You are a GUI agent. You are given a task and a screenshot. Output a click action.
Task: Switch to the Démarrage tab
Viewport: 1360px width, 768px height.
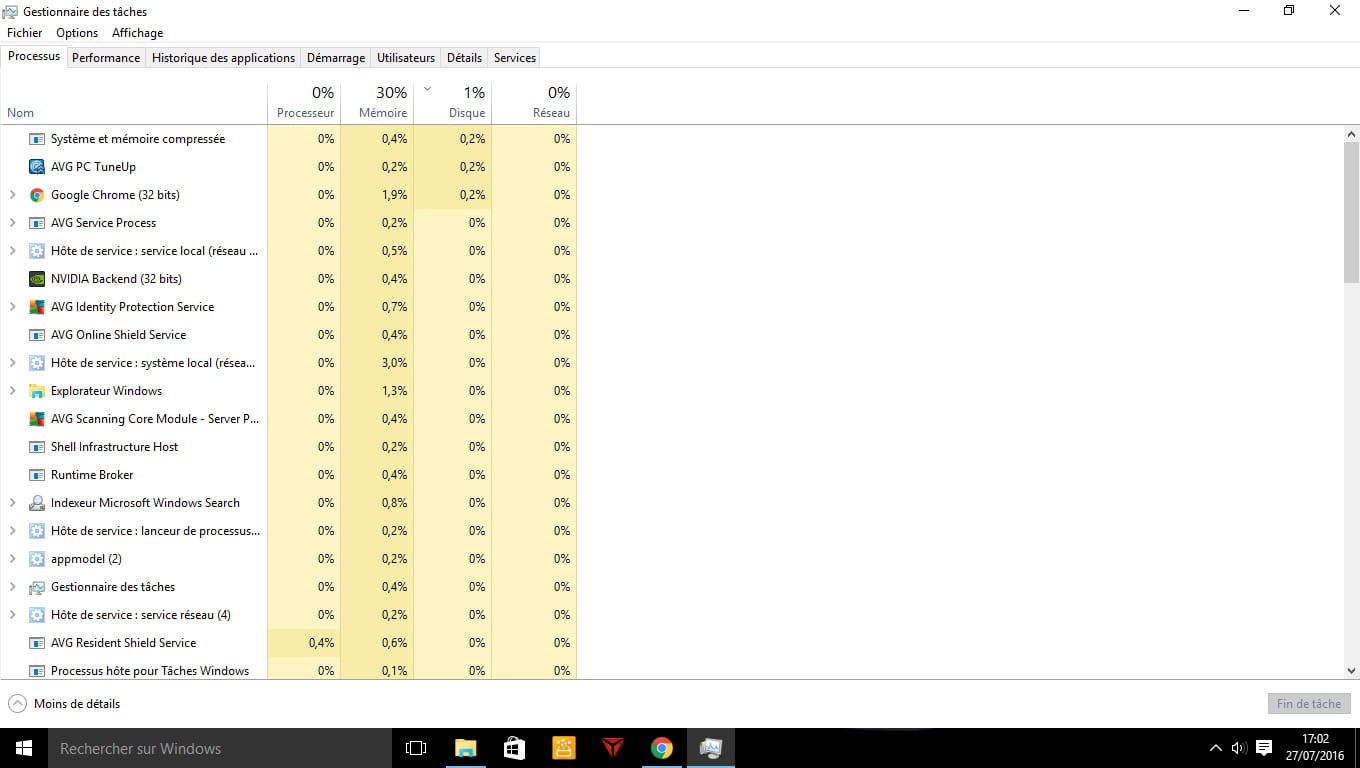pos(336,58)
